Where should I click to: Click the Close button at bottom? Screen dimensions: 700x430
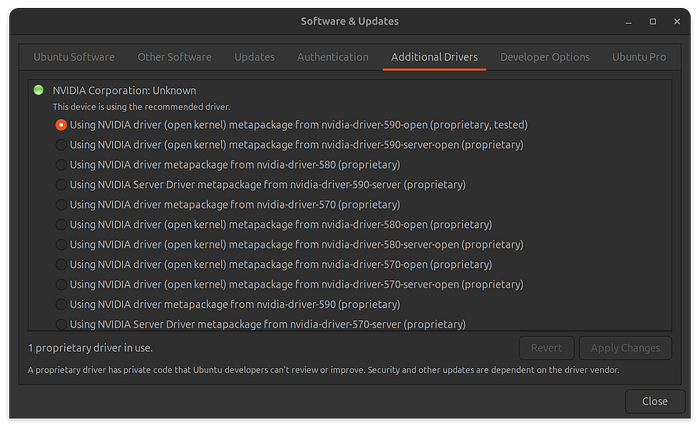pyautogui.click(x=655, y=401)
